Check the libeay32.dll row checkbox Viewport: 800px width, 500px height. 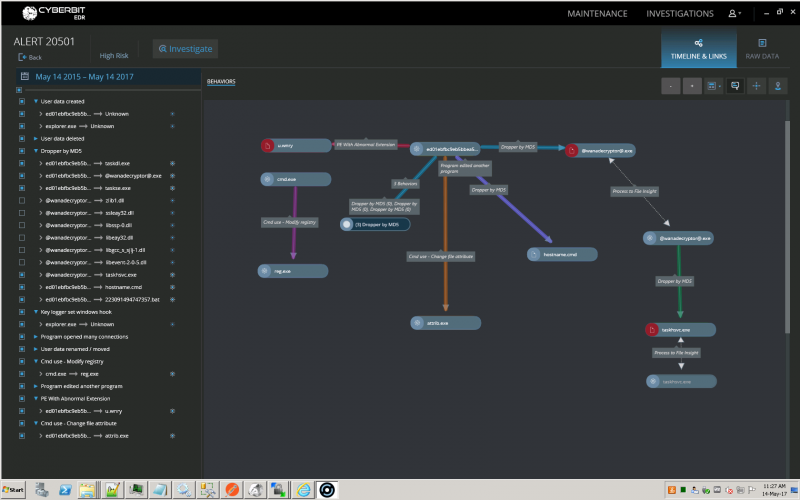pyautogui.click(x=22, y=238)
